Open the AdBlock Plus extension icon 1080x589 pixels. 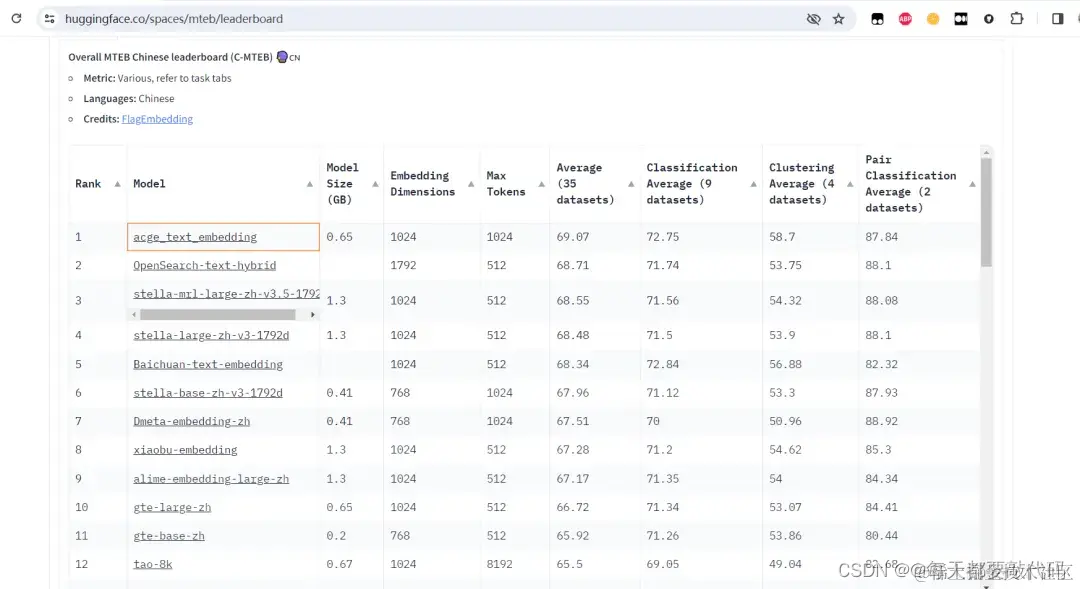pyautogui.click(x=905, y=19)
